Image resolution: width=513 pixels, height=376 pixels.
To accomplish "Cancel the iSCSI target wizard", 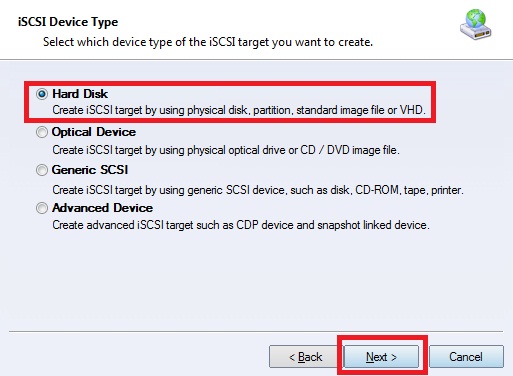I will [466, 357].
